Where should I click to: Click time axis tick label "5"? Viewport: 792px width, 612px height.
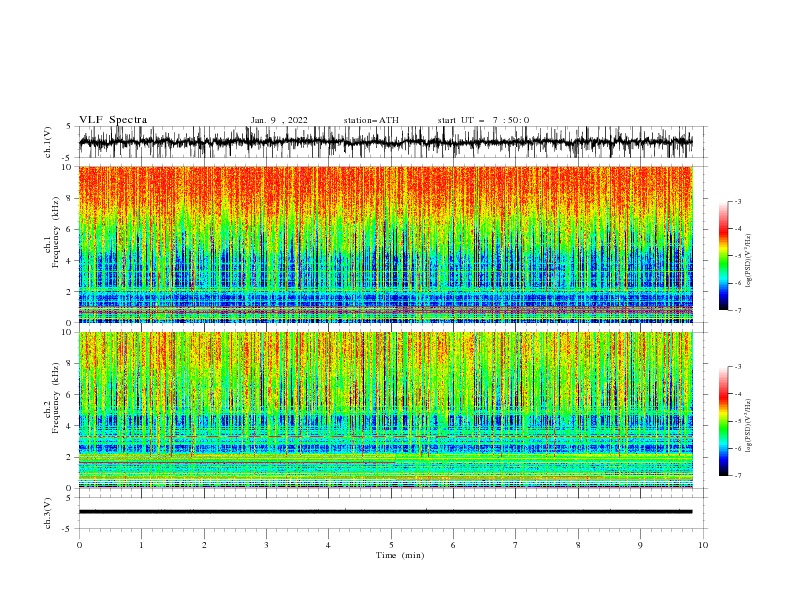(391, 545)
